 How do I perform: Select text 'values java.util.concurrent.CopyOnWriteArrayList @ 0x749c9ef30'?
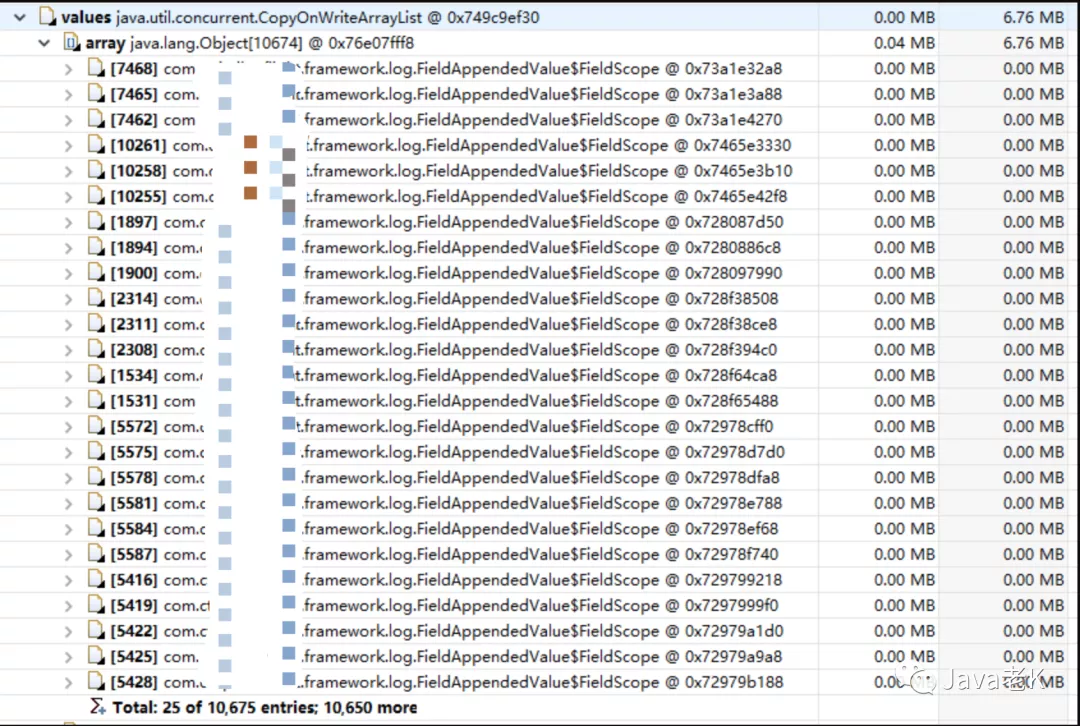pos(300,17)
